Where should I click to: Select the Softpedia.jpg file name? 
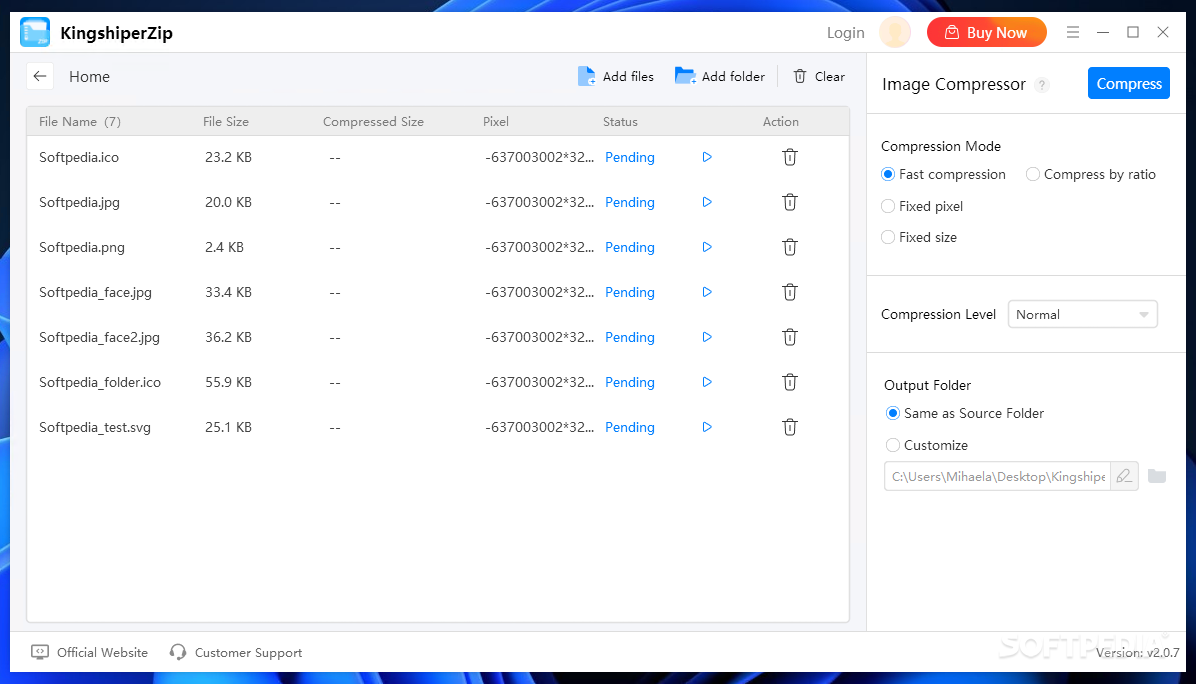79,202
